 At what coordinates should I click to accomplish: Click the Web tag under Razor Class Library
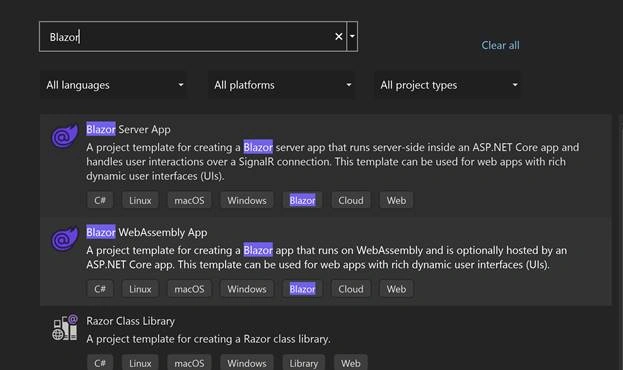(x=351, y=363)
